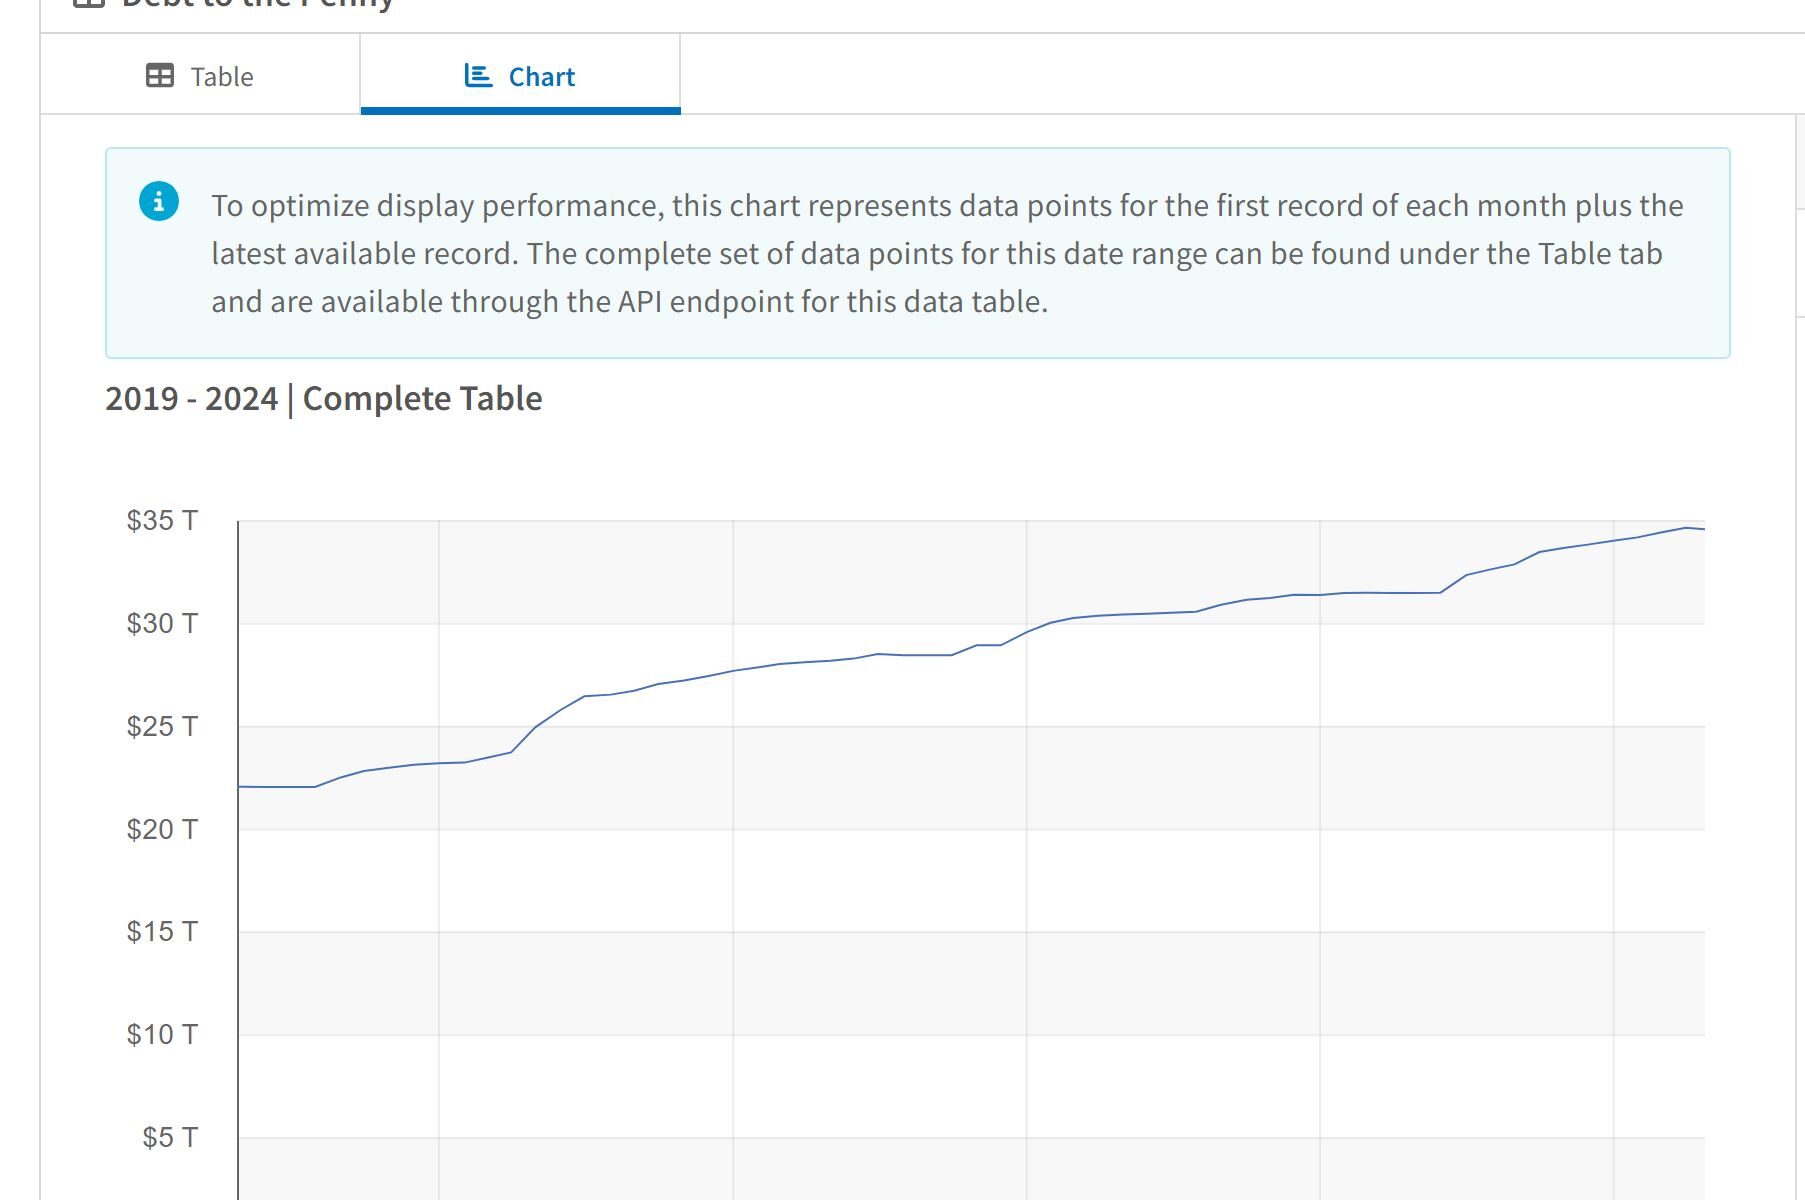Click the chart line's starting point
Viewport: 1805px width, 1200px height.
239,787
